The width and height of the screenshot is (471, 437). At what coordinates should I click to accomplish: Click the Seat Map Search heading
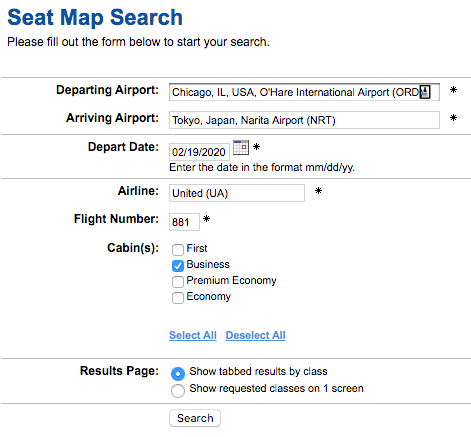[95, 17]
